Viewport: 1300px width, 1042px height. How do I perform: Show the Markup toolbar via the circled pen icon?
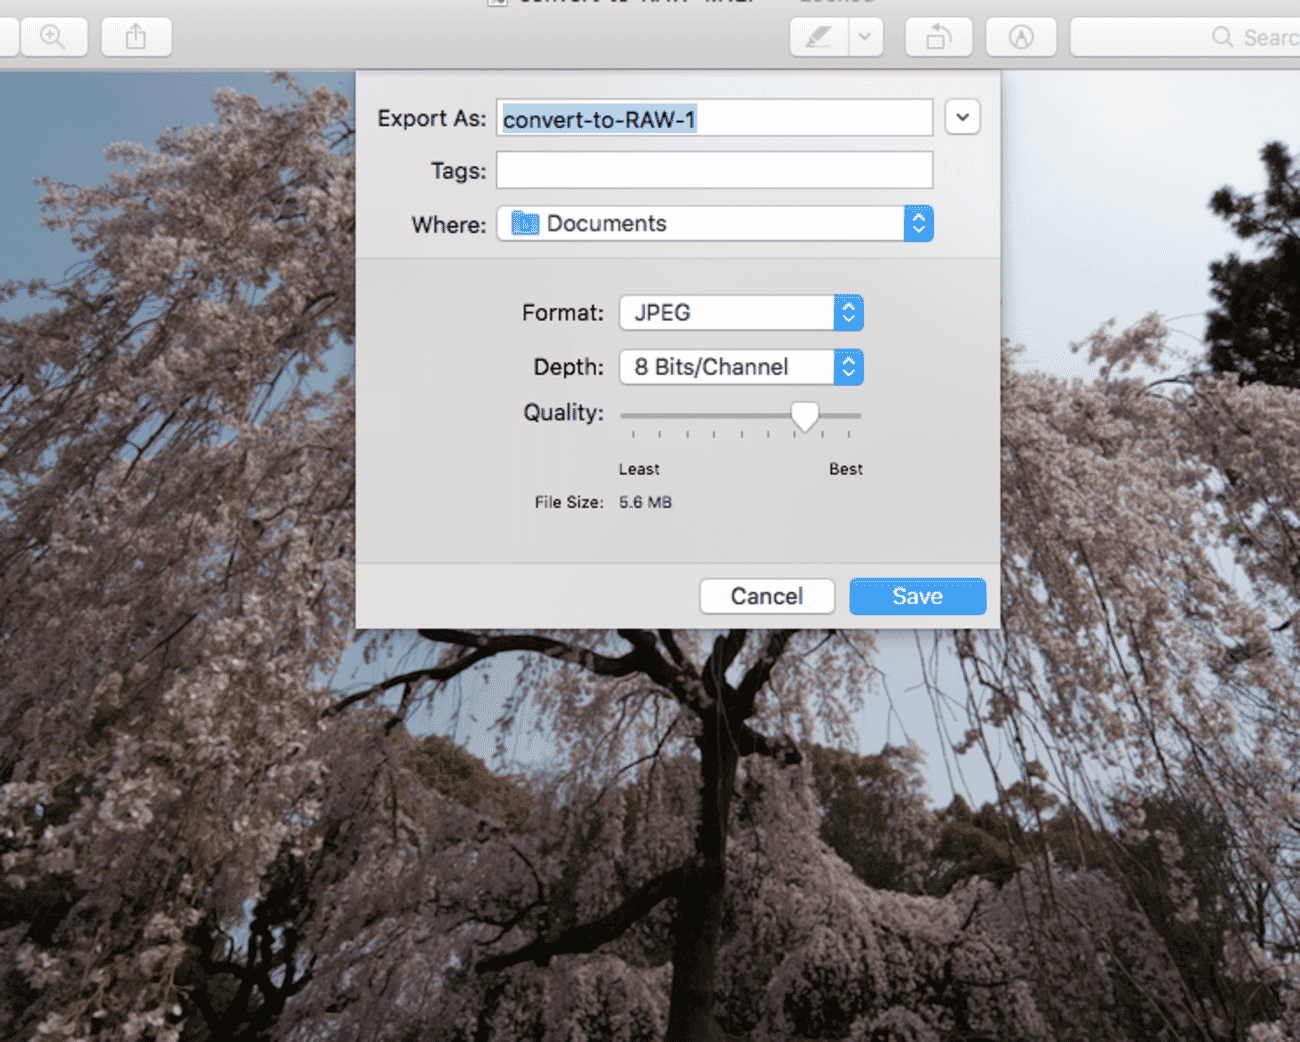click(x=1021, y=37)
